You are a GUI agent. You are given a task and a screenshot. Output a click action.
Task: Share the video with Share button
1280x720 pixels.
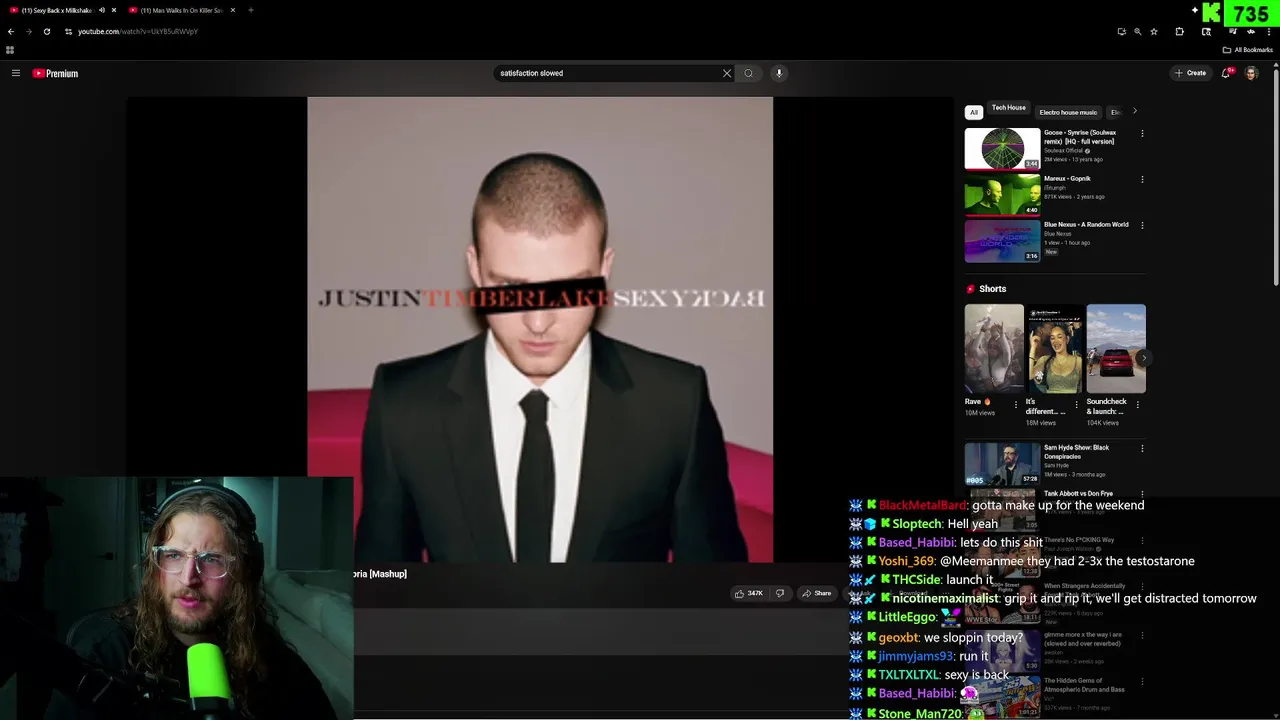[x=817, y=593]
